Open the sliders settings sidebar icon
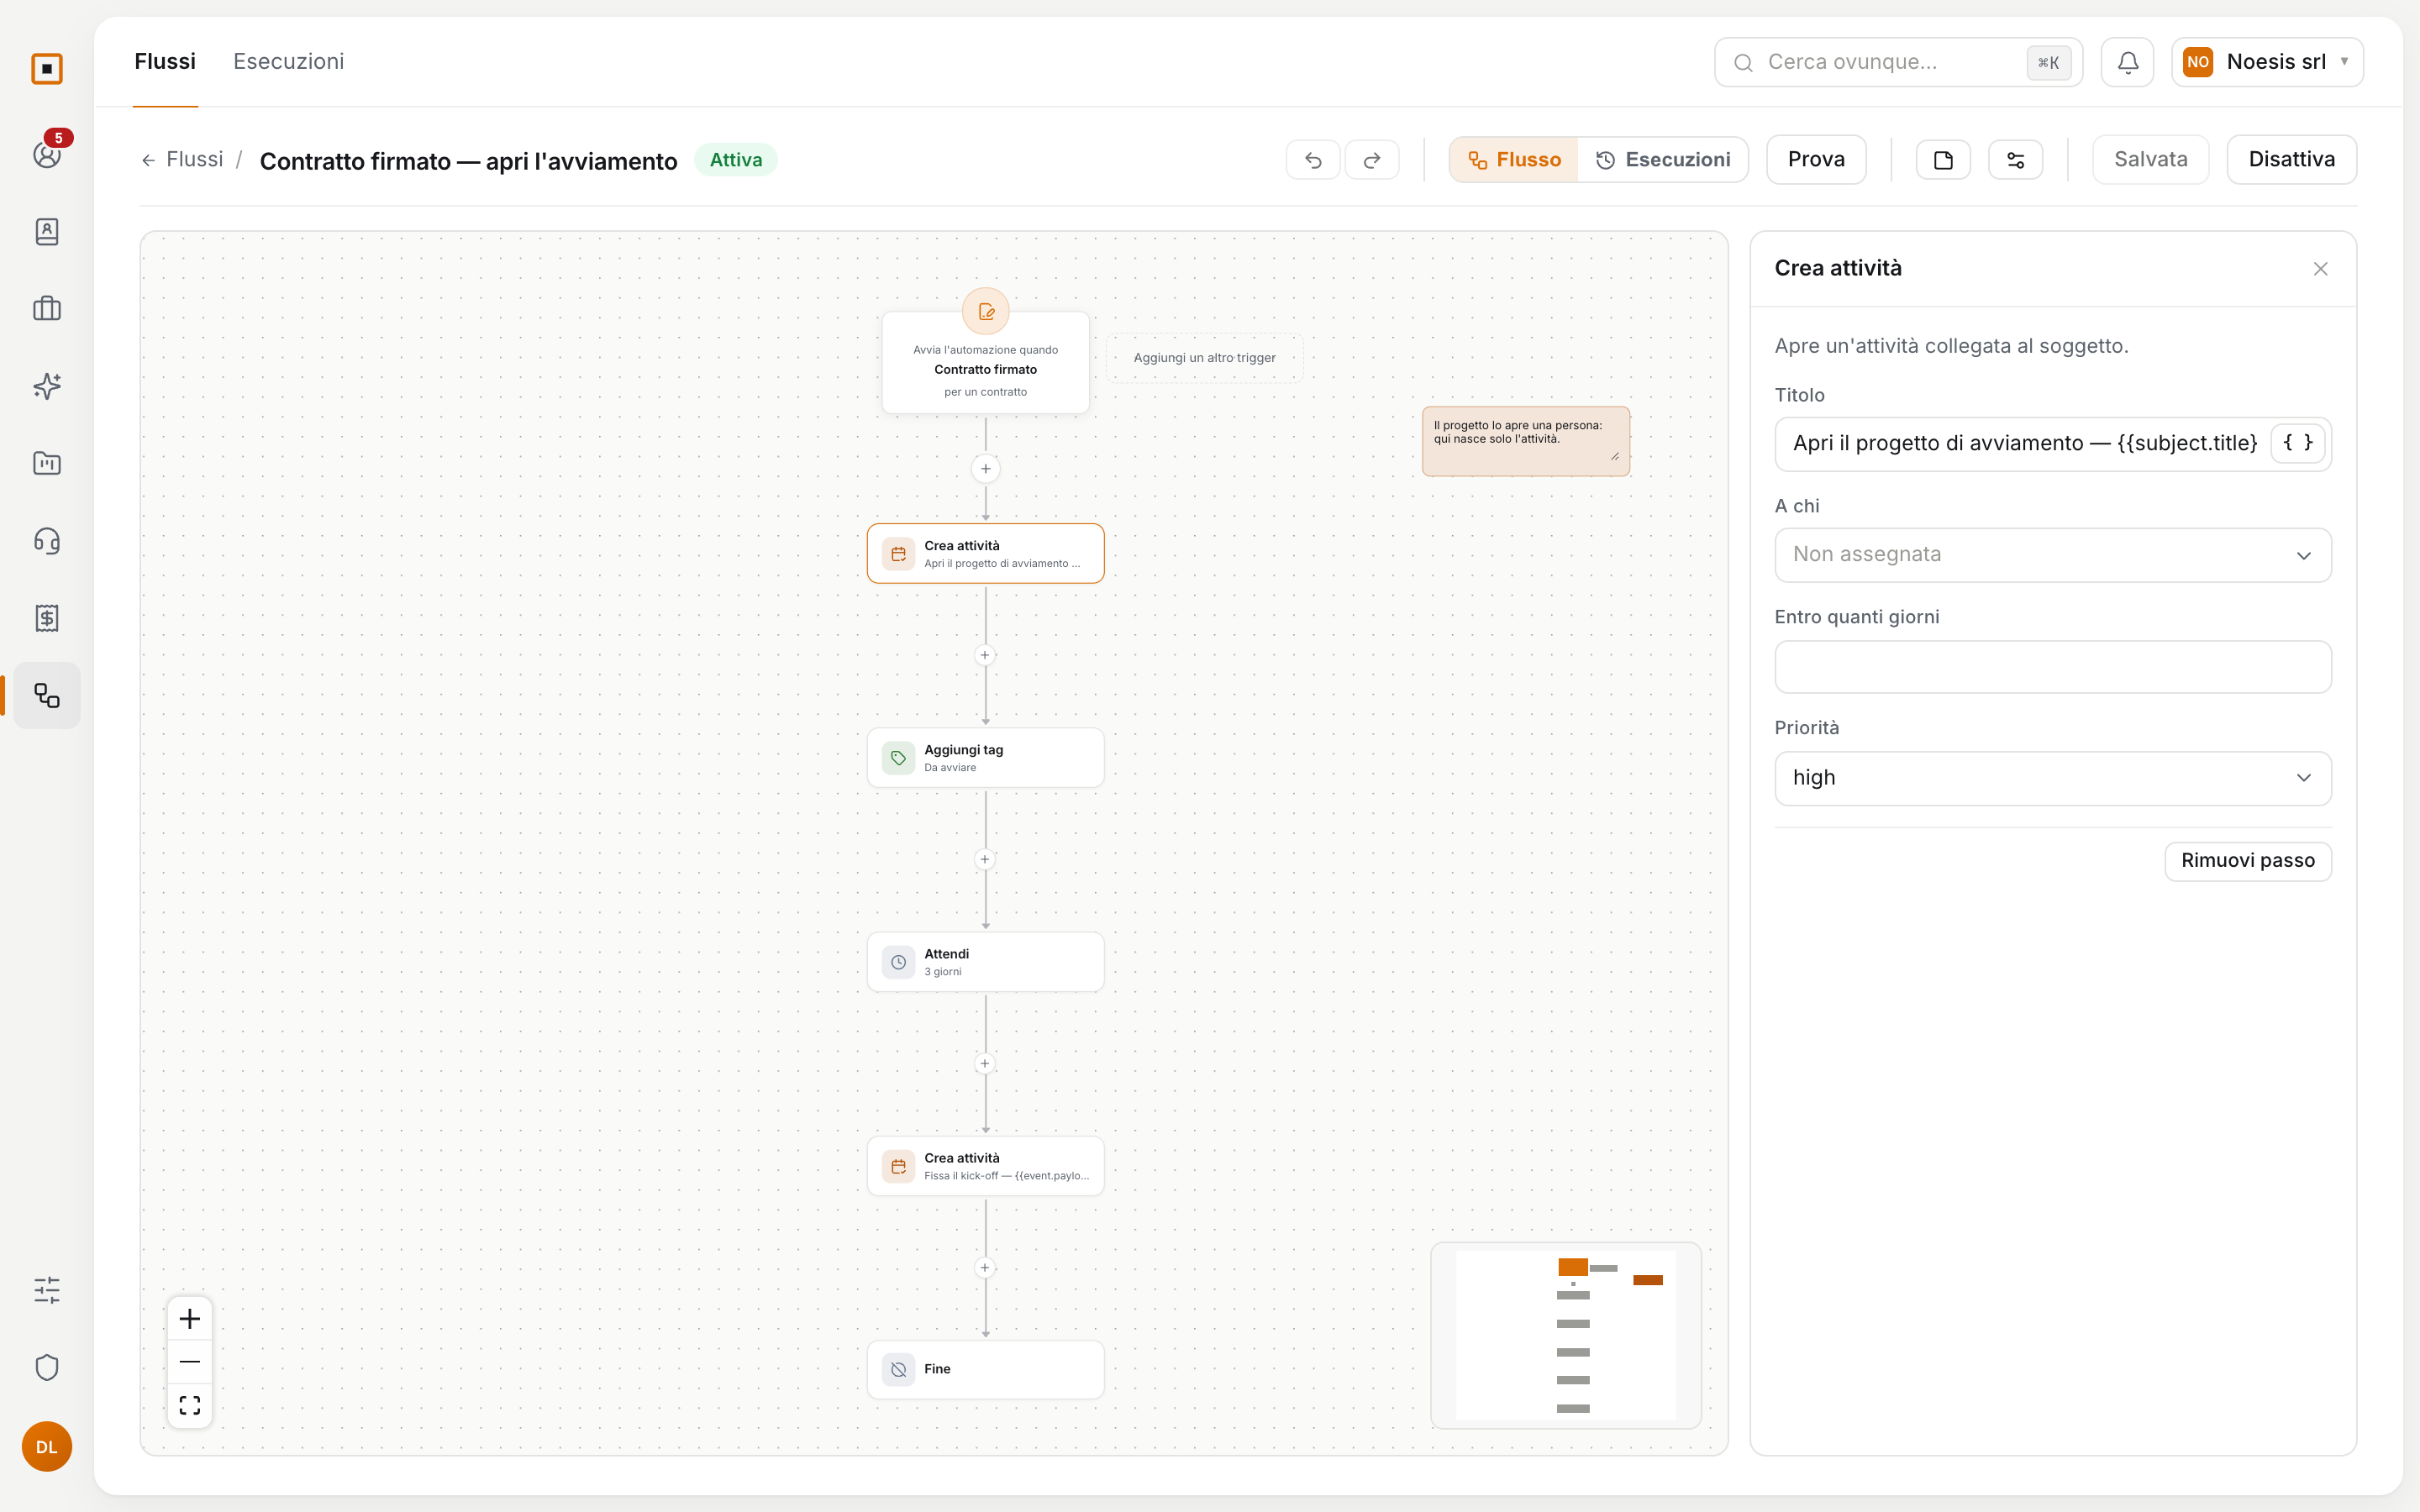2420x1512 pixels. (47, 1290)
